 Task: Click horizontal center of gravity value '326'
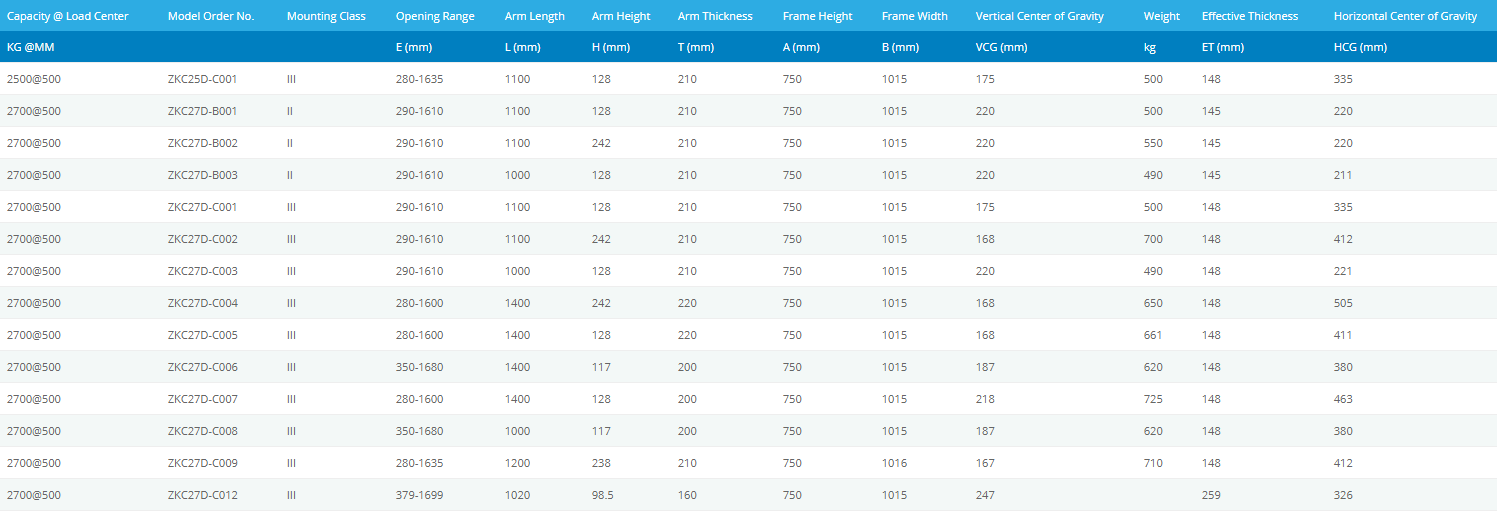[1343, 495]
